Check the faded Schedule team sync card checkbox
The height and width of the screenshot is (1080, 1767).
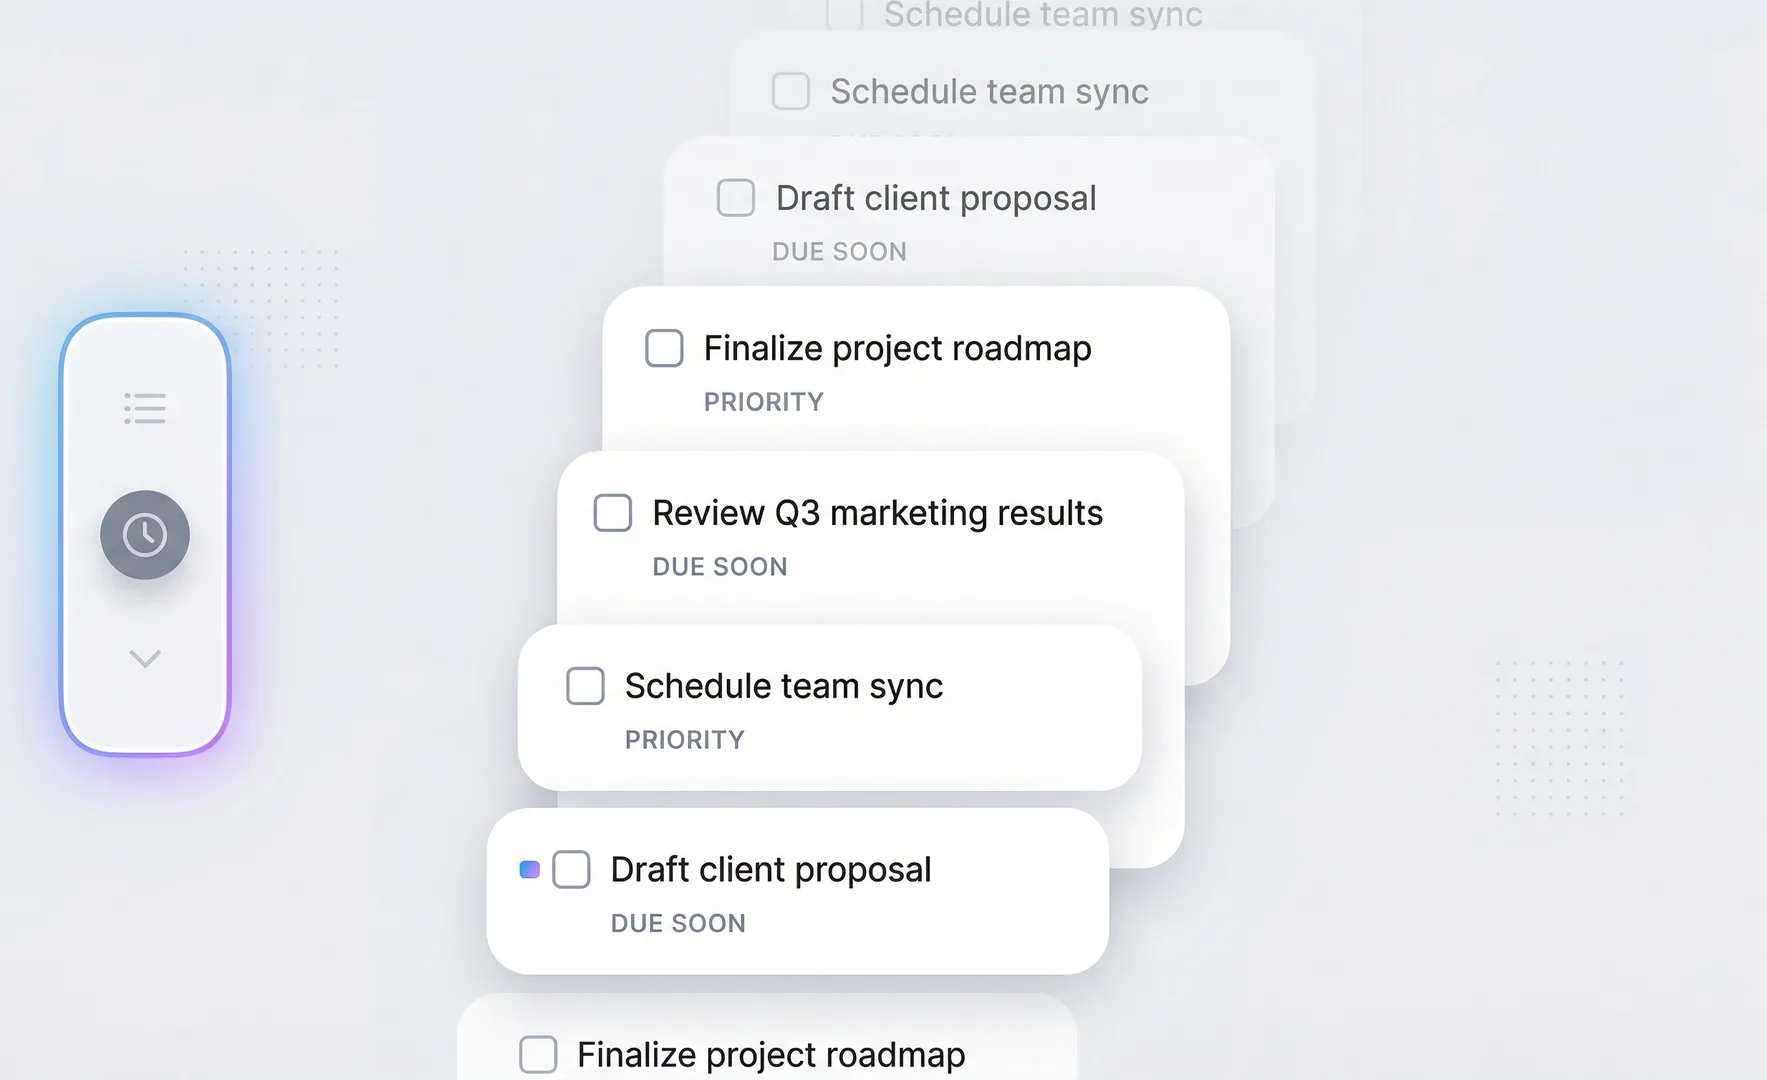click(x=791, y=91)
